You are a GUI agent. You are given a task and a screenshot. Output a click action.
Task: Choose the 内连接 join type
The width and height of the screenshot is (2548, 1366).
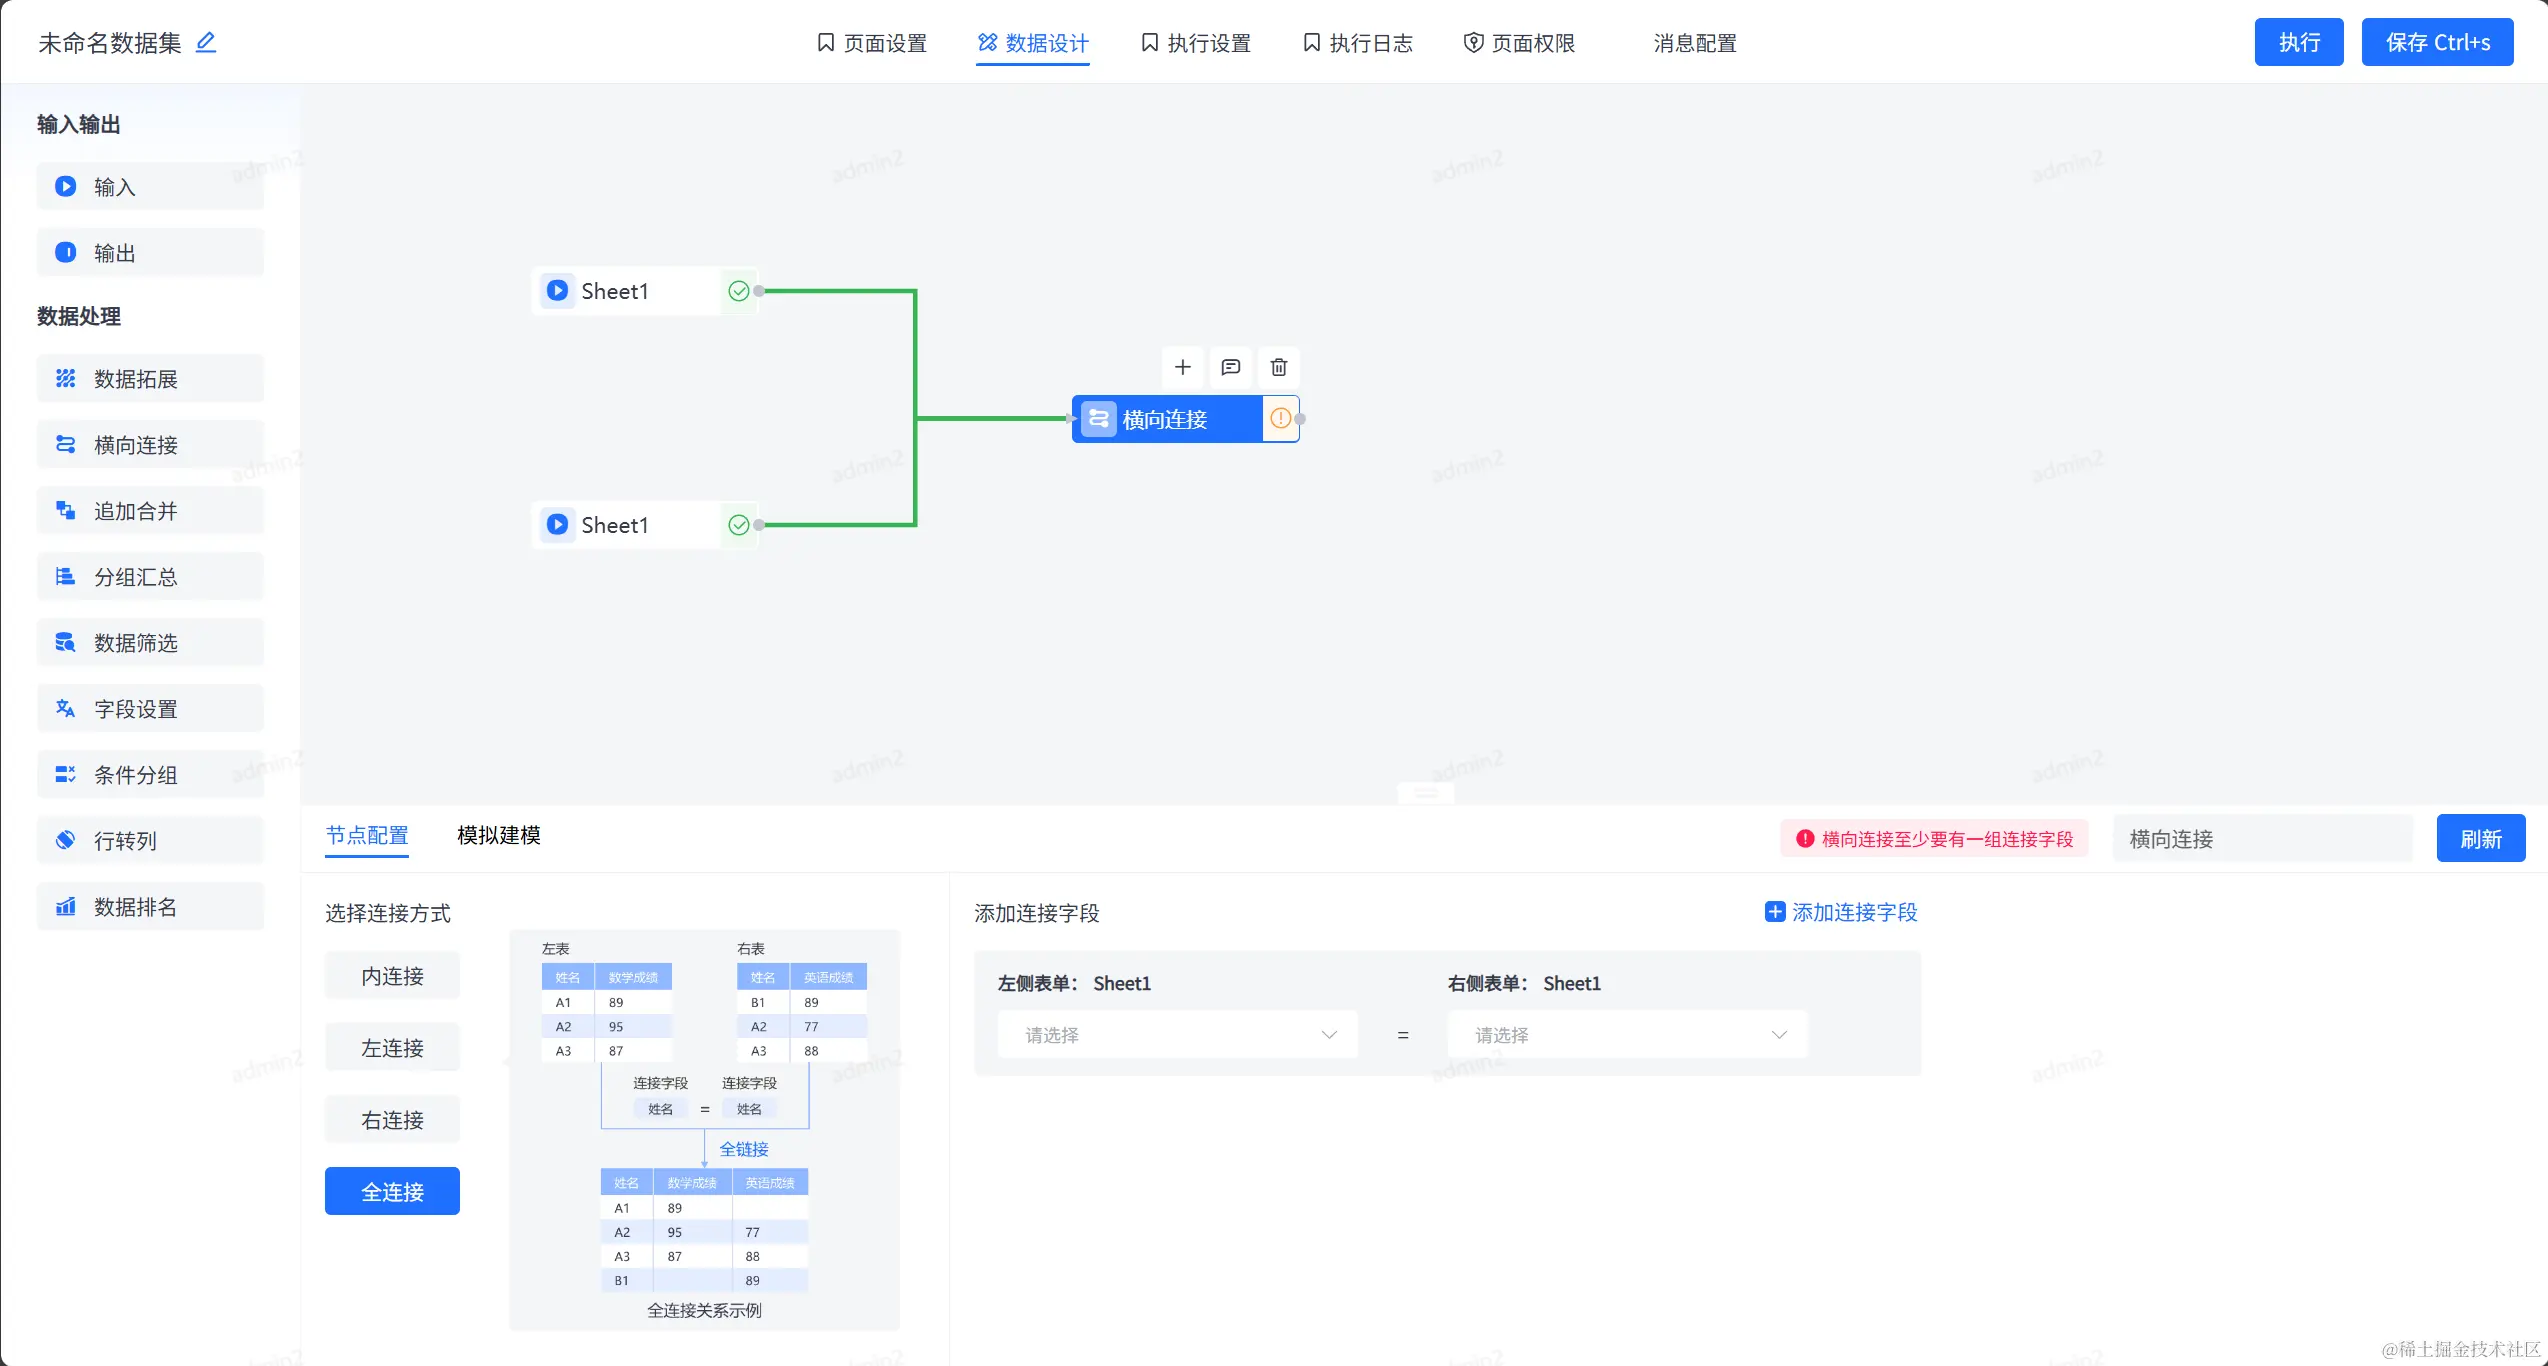click(392, 976)
